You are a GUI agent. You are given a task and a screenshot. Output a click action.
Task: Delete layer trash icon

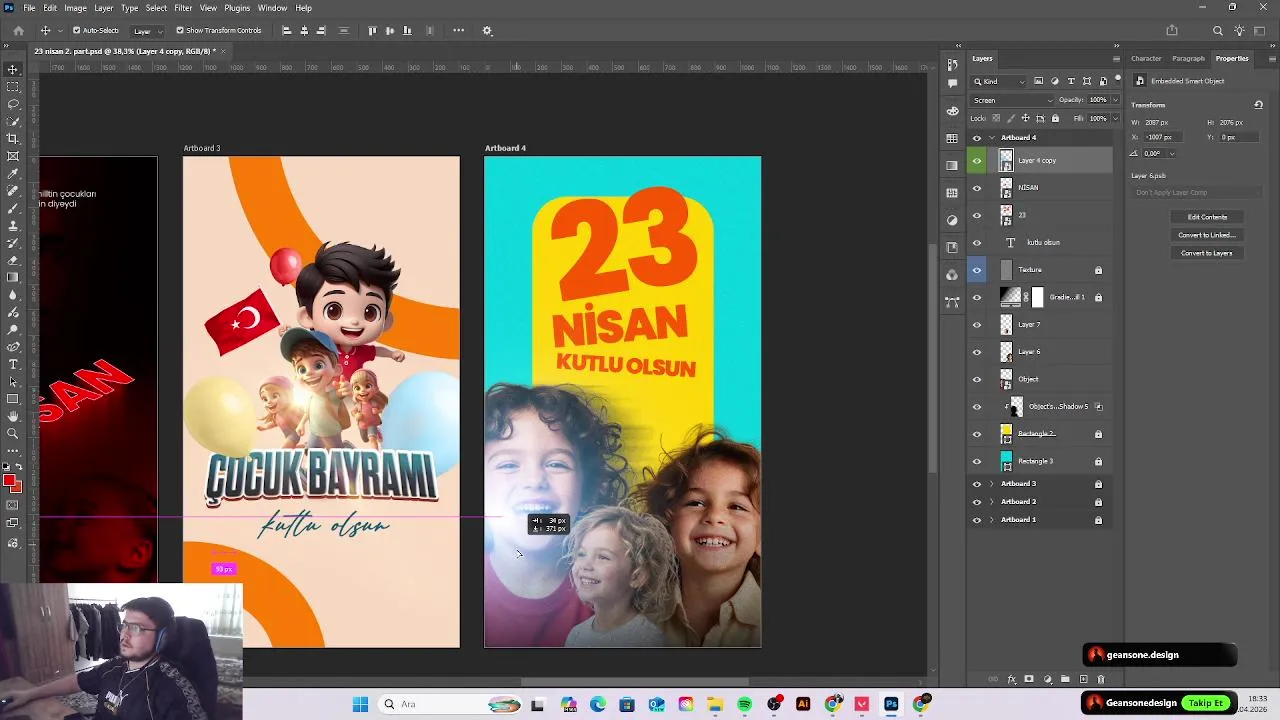coord(1101,679)
